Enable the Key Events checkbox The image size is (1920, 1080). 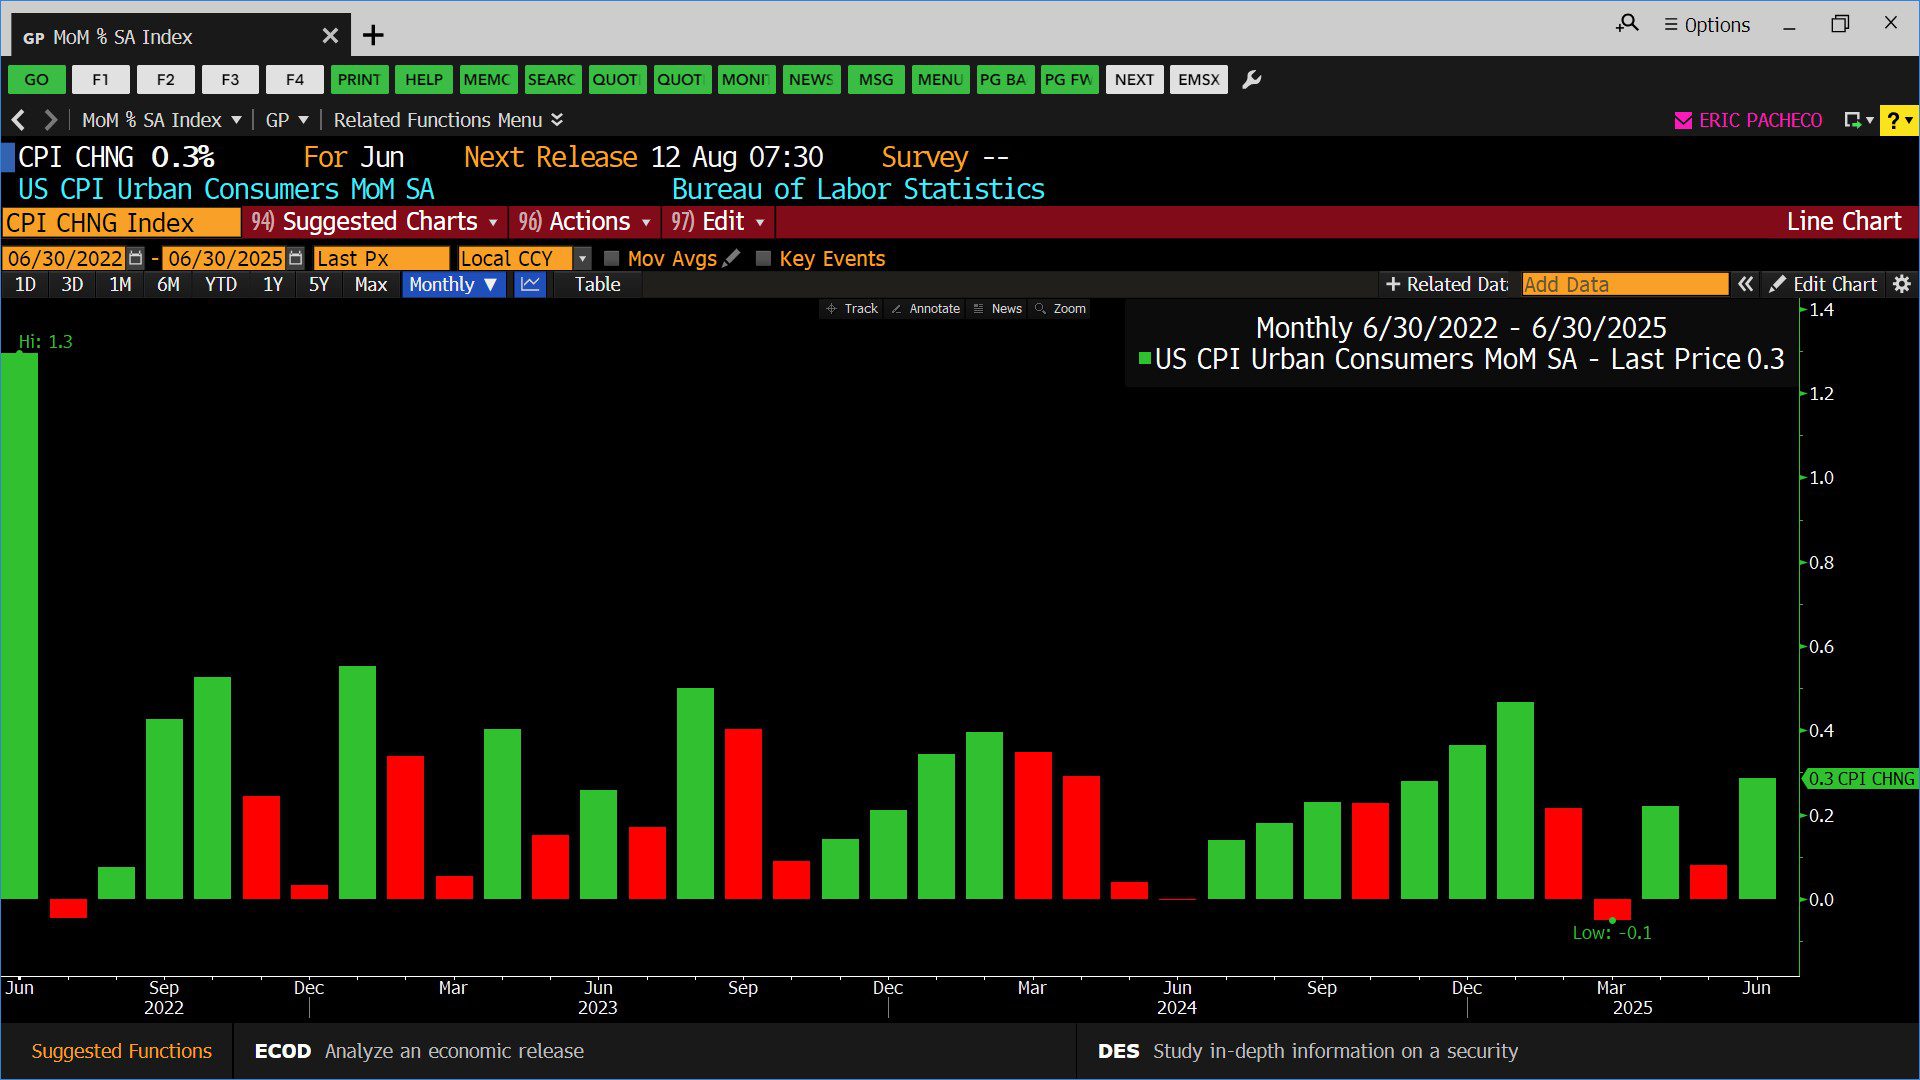click(x=763, y=258)
